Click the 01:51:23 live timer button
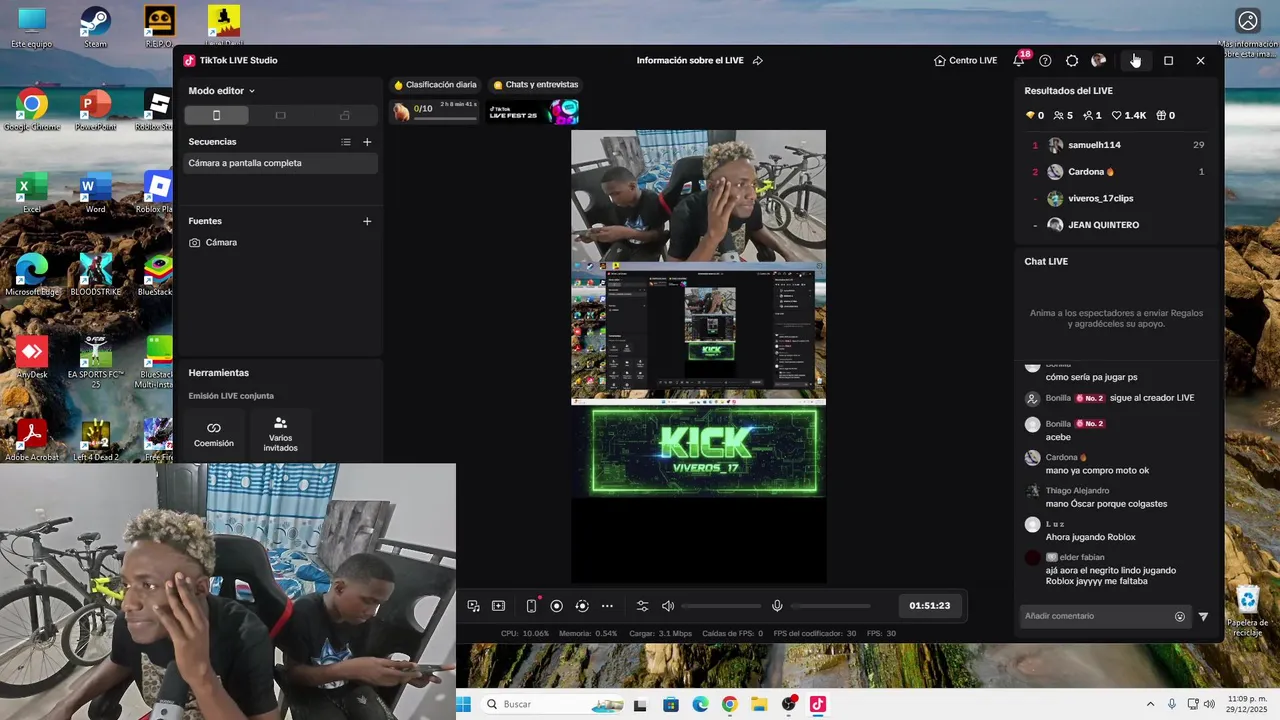 (x=929, y=606)
